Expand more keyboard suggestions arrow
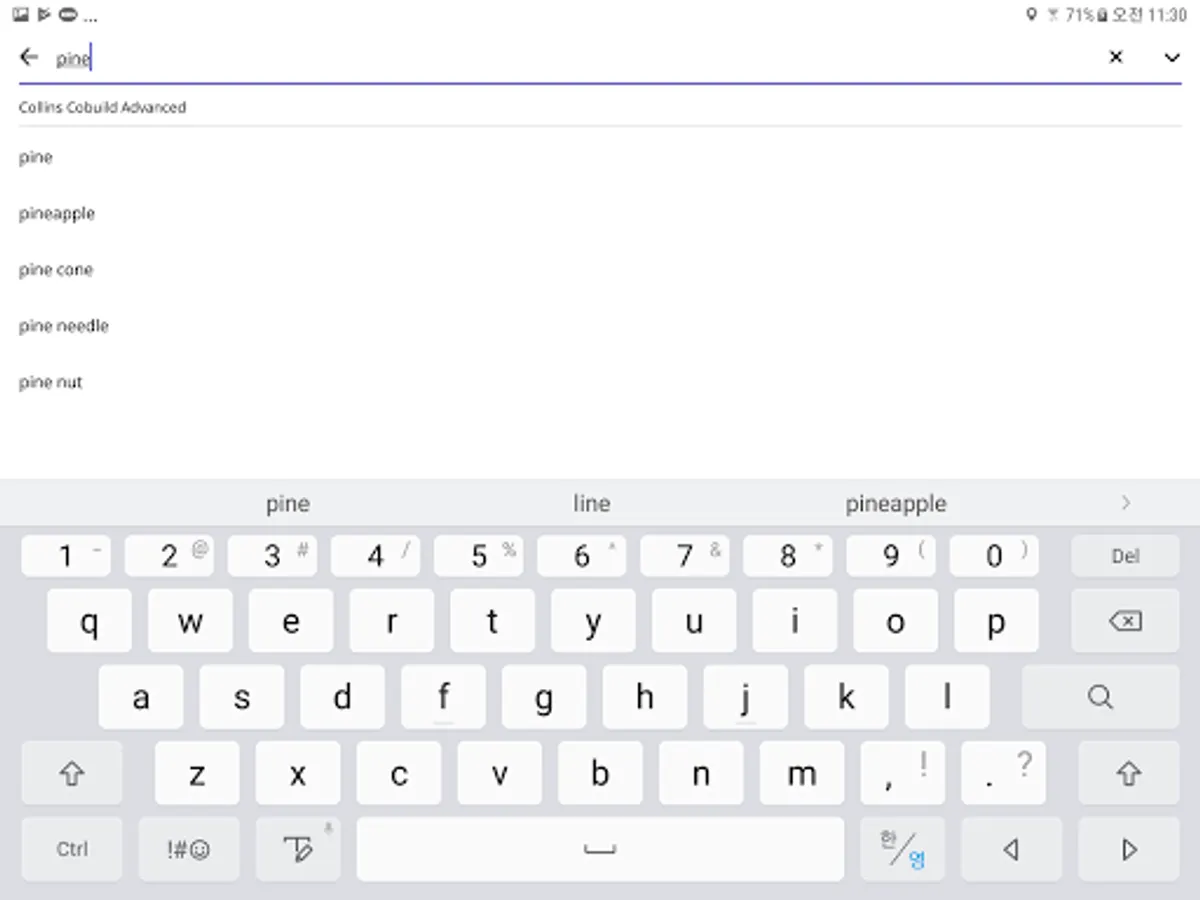The image size is (1200, 900). point(1126,503)
